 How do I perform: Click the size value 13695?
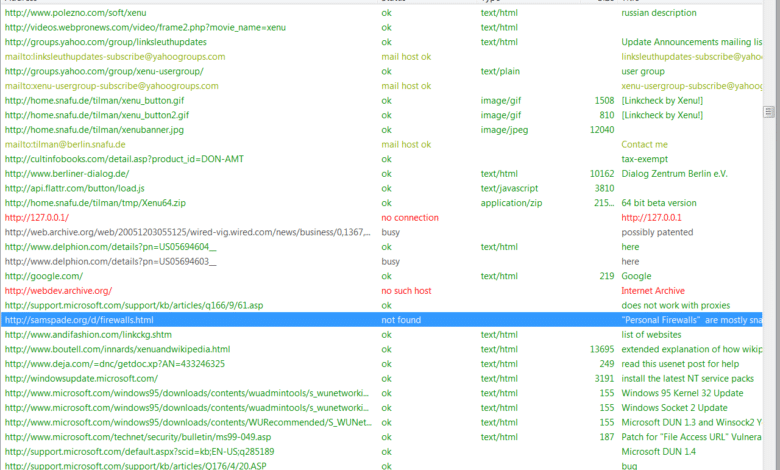[602, 350]
